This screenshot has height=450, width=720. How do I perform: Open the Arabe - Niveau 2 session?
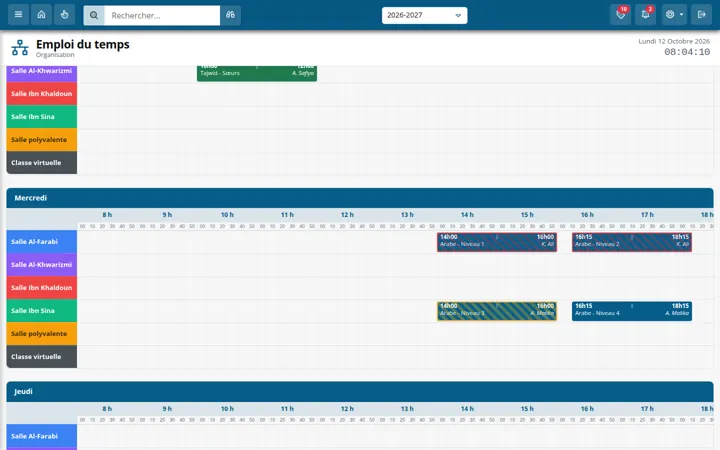point(632,242)
